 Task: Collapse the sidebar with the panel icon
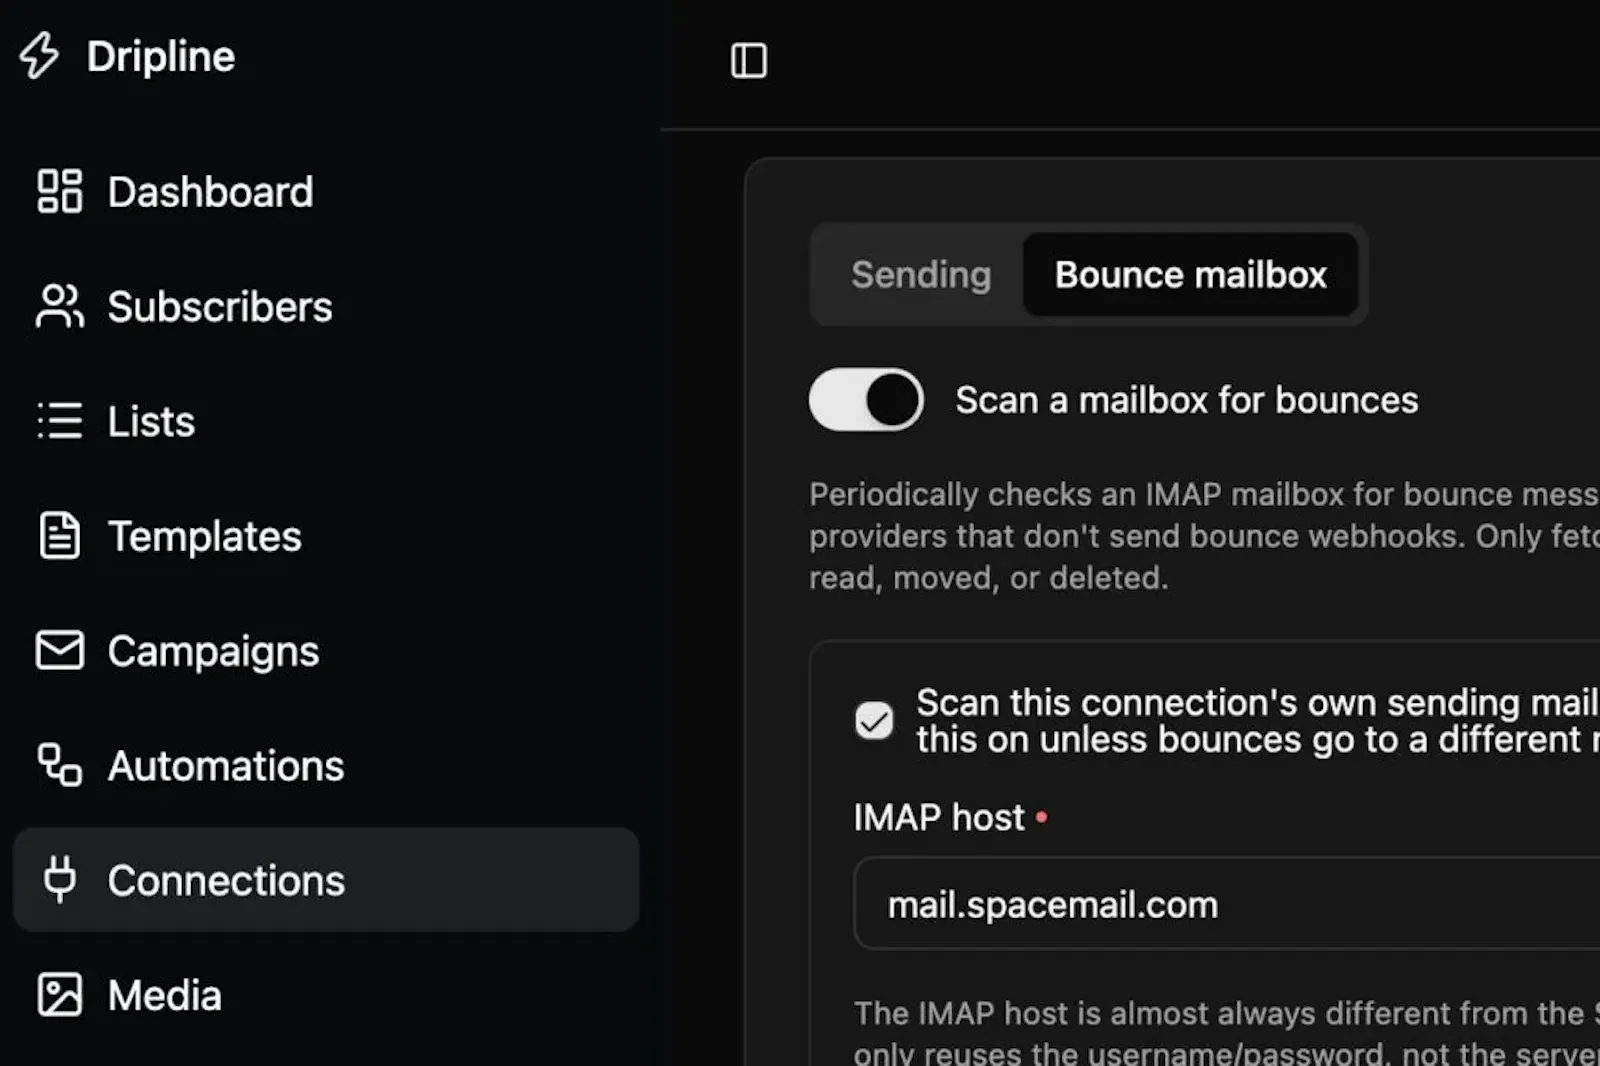coord(749,60)
